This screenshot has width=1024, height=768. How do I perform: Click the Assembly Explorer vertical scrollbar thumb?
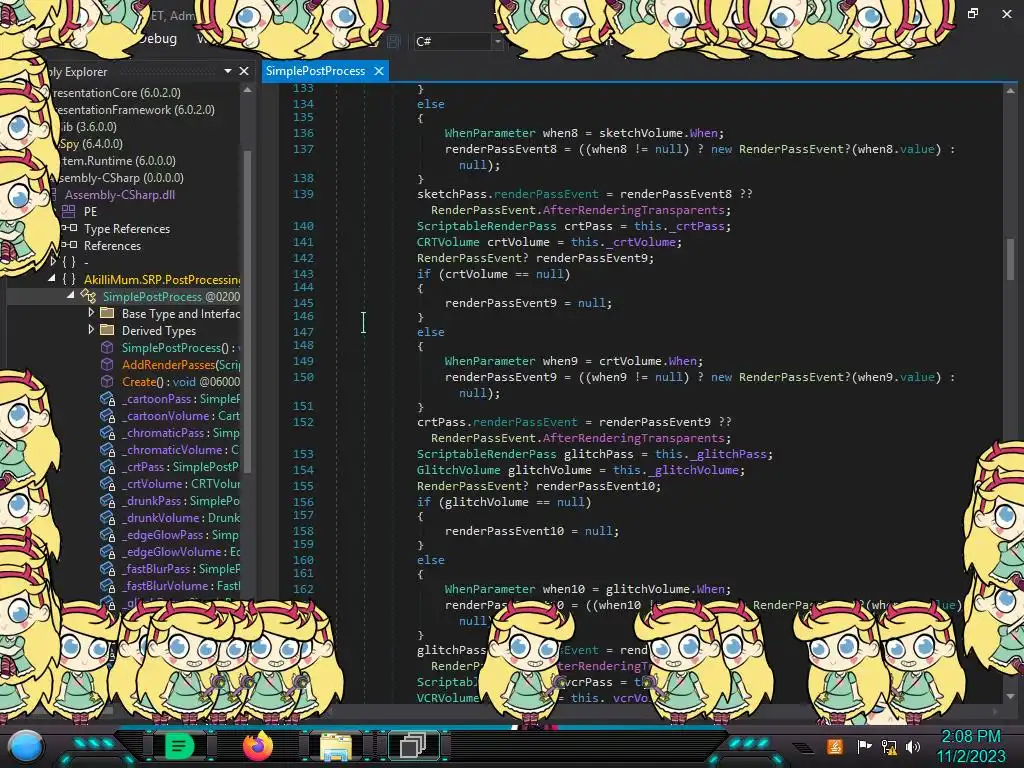point(248,312)
